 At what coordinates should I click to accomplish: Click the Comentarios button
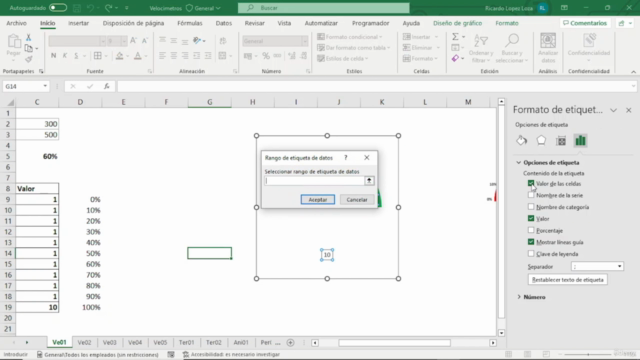585,23
